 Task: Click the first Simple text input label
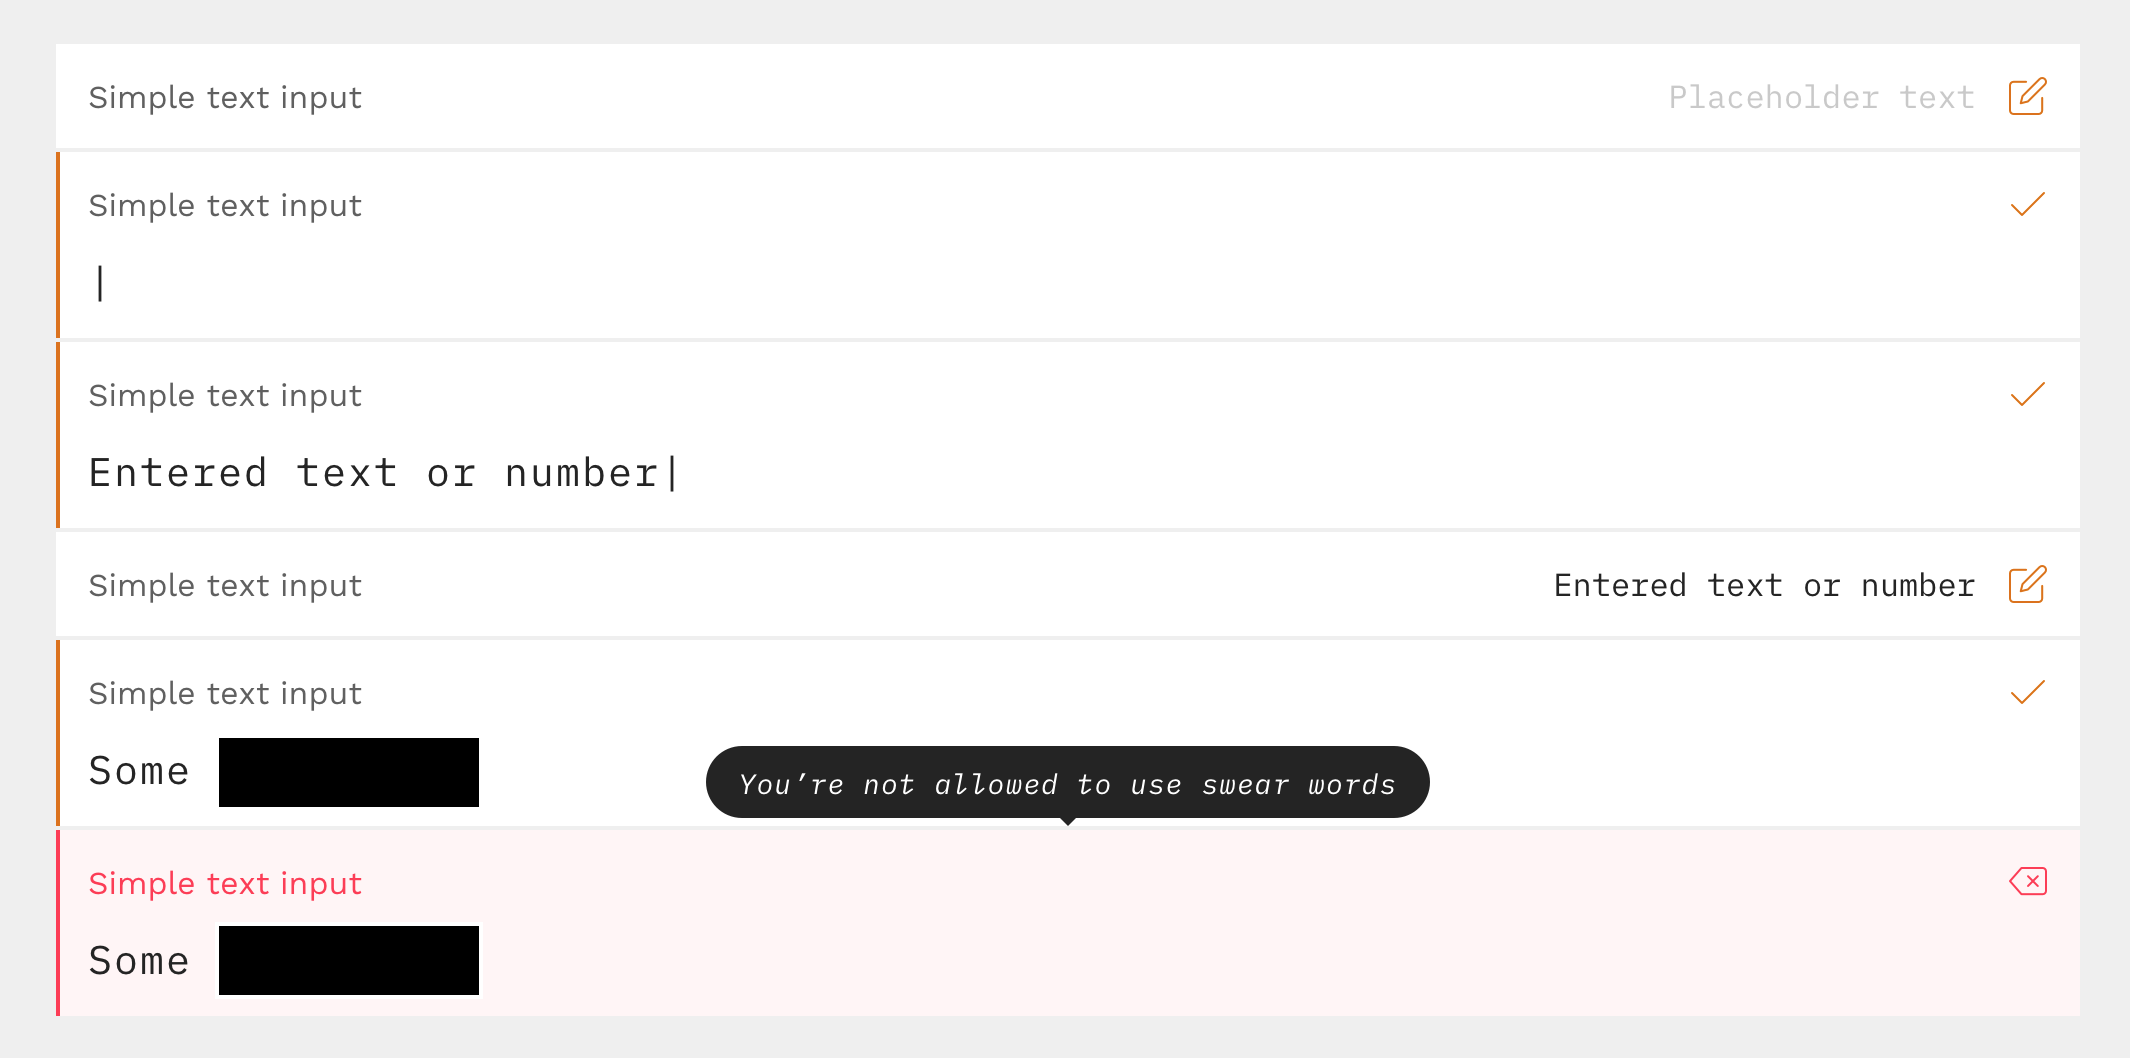[x=225, y=97]
